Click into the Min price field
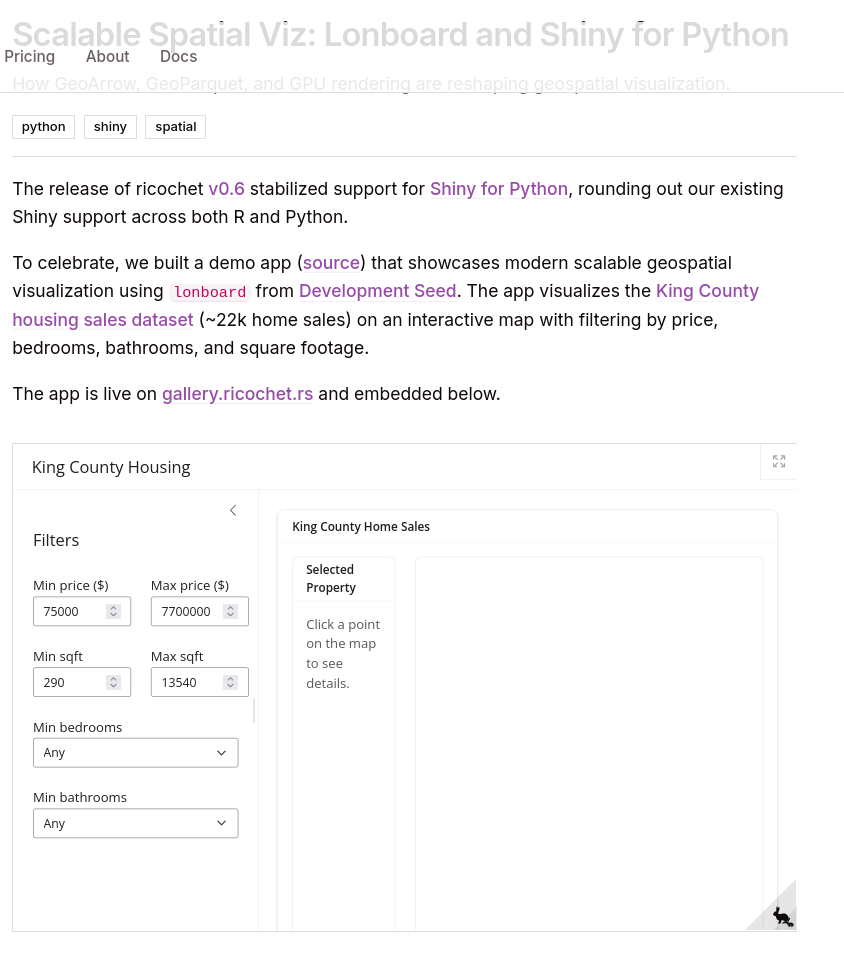This screenshot has height=955, width=844. click(82, 611)
